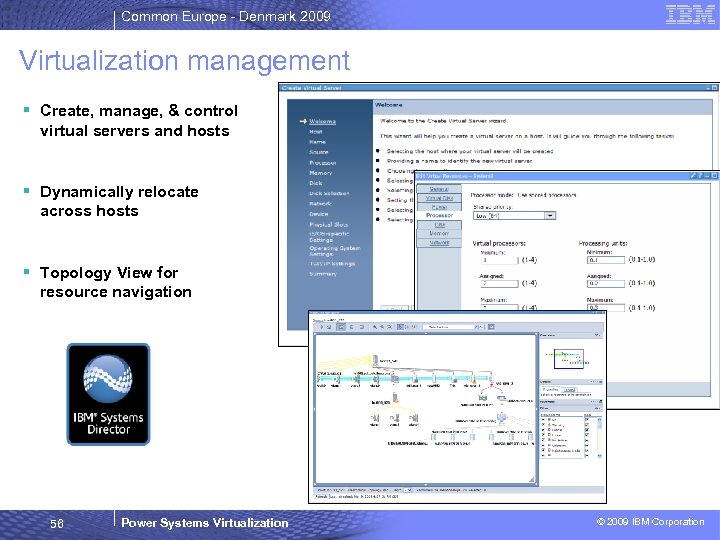Switch to Virtual Disks tab
This screenshot has width=720, height=540.
click(x=439, y=198)
